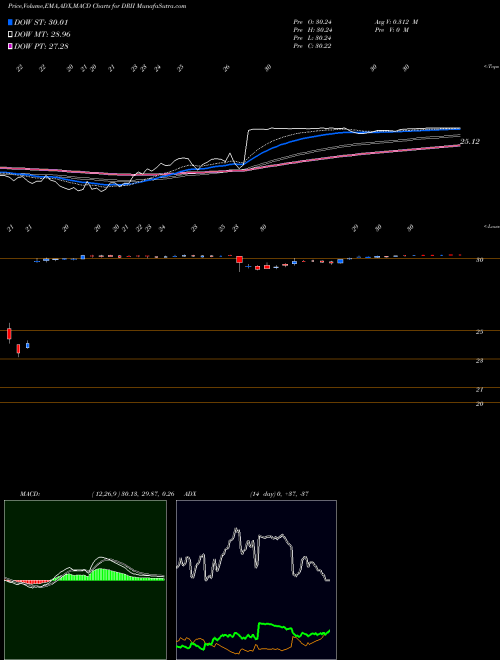
Task: Click the 23 price axis label
Action: click(x=479, y=361)
